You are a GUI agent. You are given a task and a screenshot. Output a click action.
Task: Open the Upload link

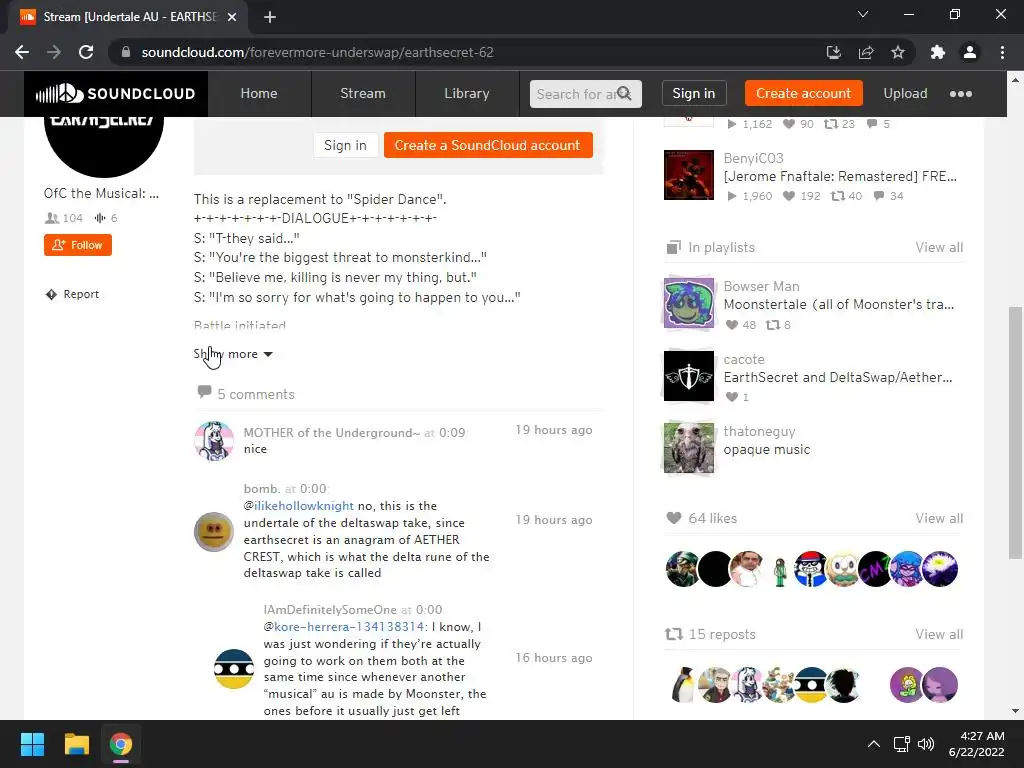905,93
